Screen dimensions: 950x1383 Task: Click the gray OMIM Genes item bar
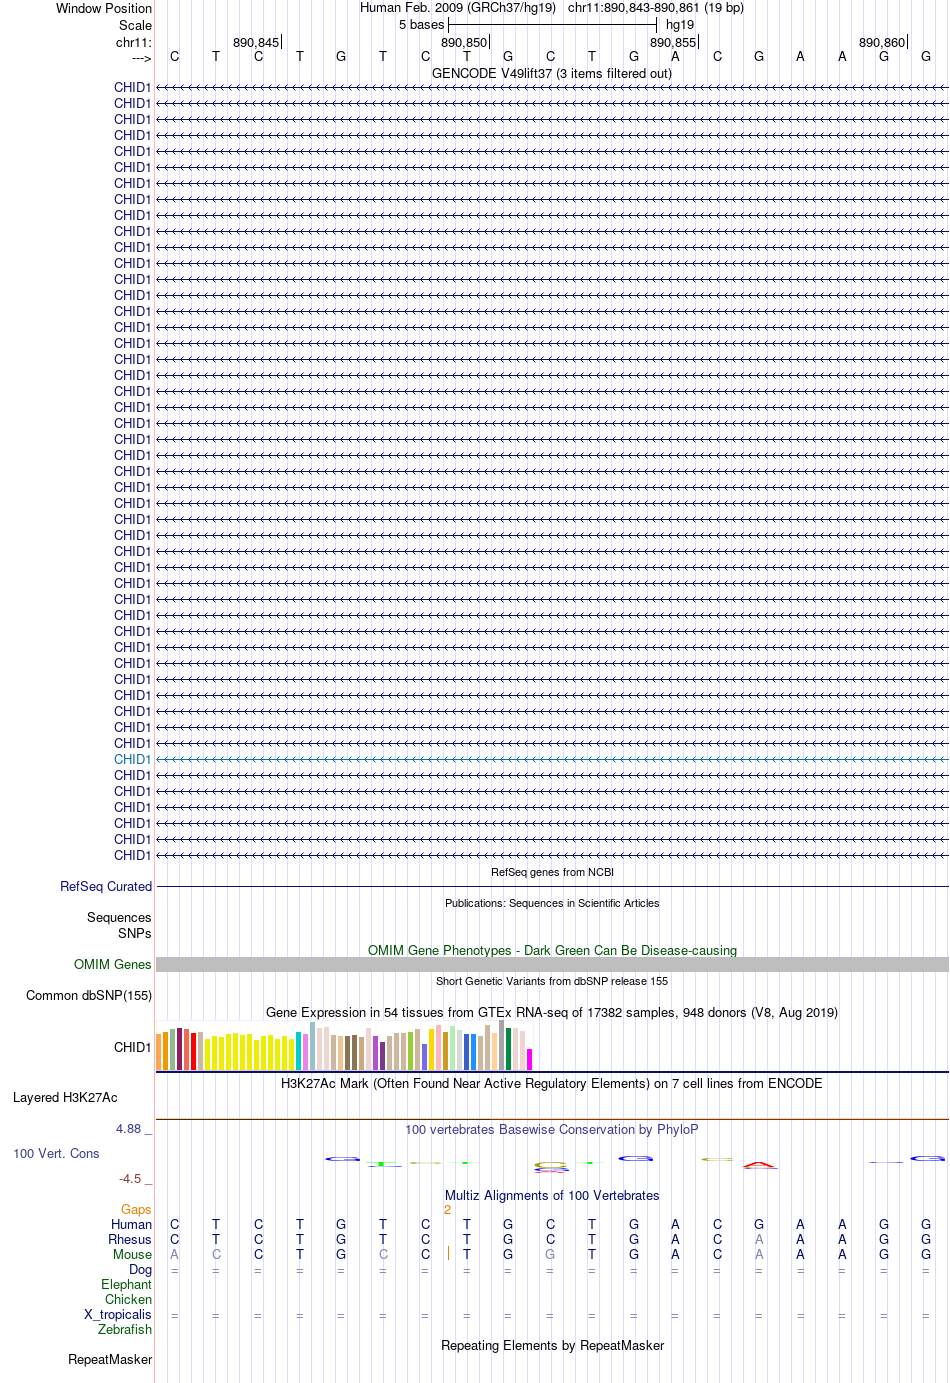point(552,964)
